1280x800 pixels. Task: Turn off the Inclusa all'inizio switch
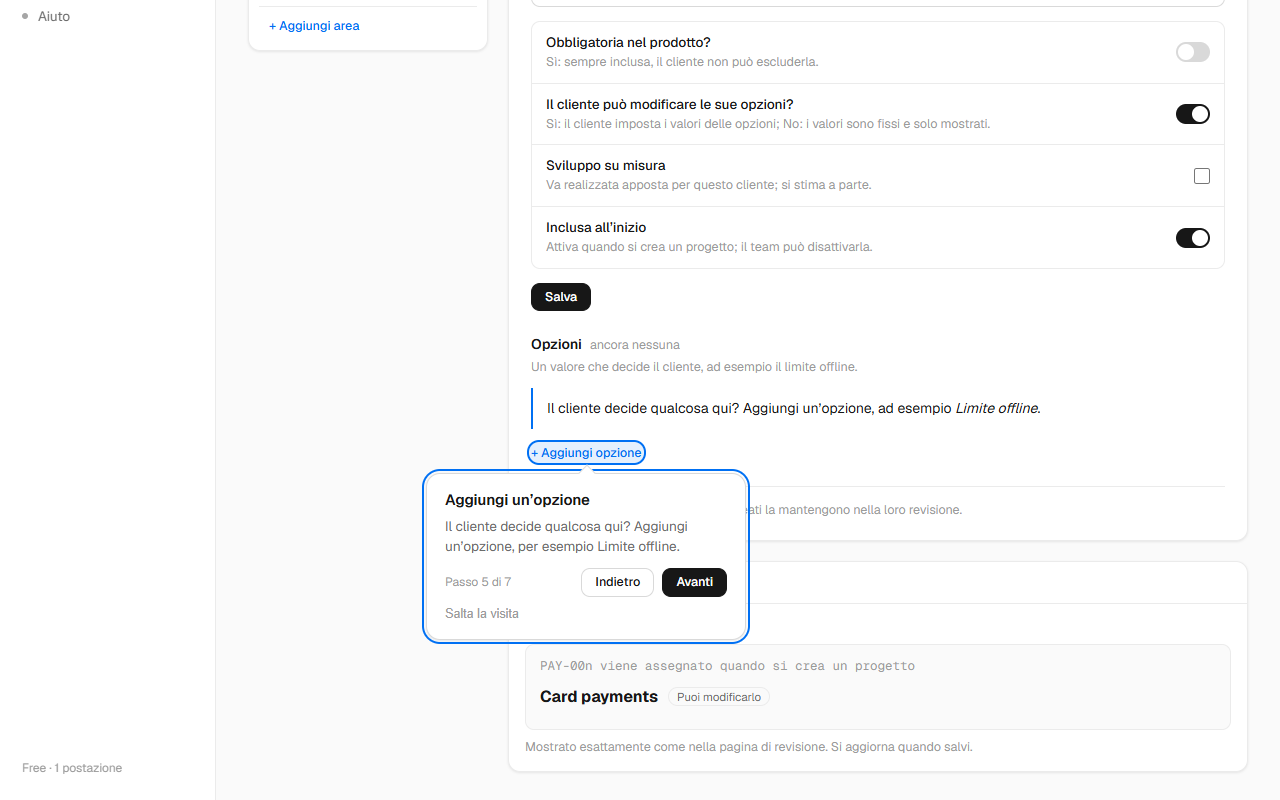[x=1192, y=238]
